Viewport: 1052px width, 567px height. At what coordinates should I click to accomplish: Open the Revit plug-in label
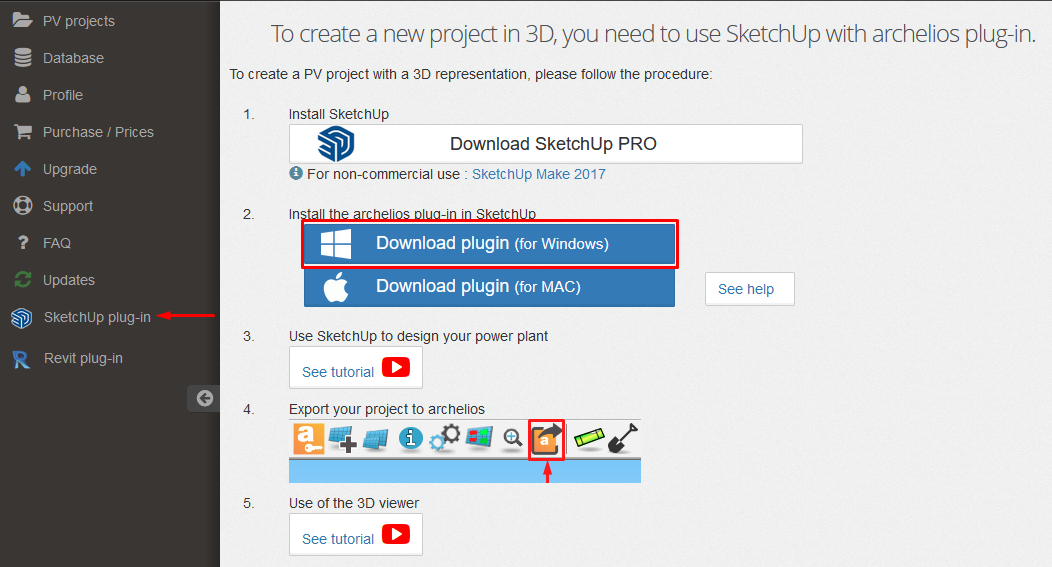click(83, 358)
